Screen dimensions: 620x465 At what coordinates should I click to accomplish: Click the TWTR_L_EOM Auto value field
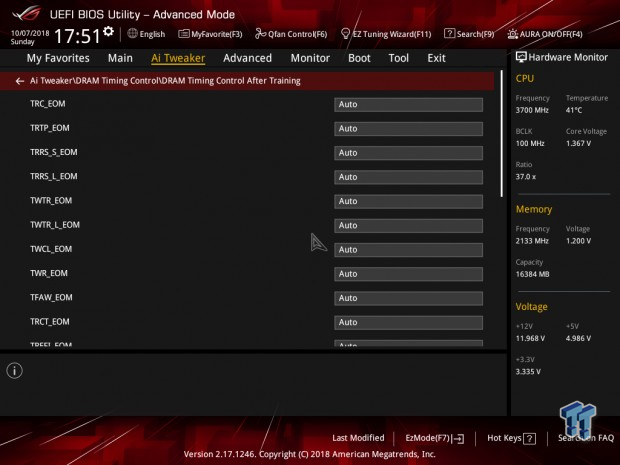(x=408, y=225)
